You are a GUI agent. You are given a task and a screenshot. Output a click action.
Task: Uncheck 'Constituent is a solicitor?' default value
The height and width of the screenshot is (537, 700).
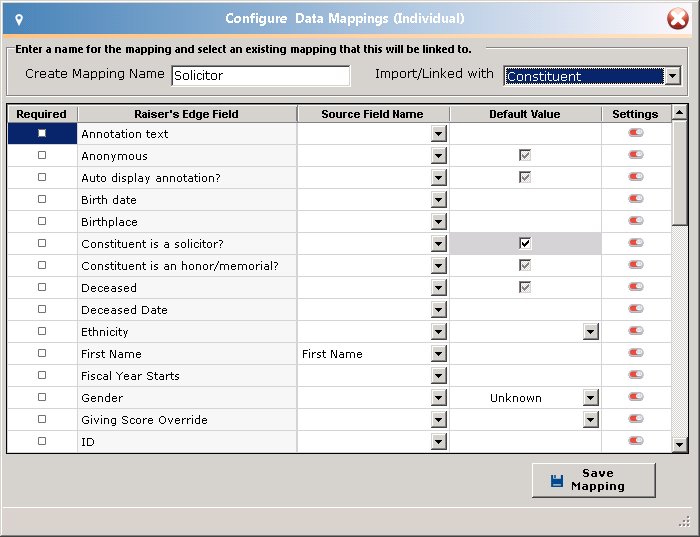pos(525,243)
